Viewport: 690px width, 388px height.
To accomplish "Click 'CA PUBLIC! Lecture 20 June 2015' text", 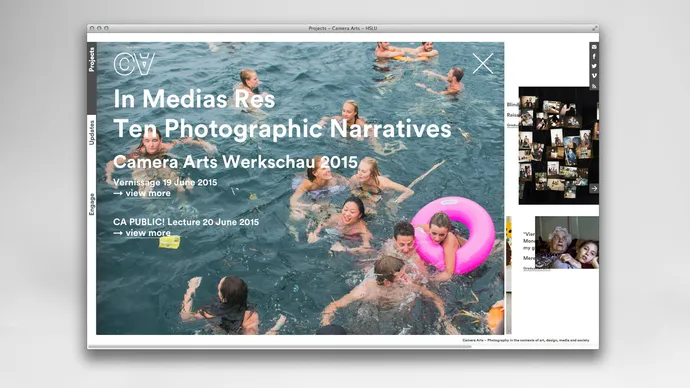I will click(x=186, y=222).
